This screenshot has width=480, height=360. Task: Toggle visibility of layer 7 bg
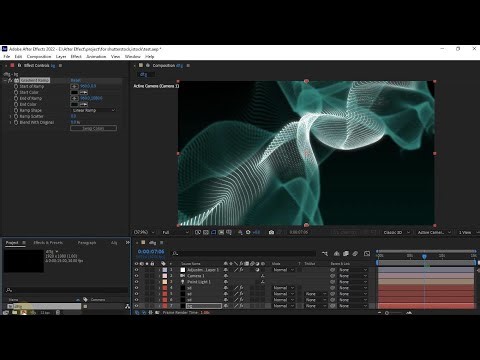click(136, 306)
